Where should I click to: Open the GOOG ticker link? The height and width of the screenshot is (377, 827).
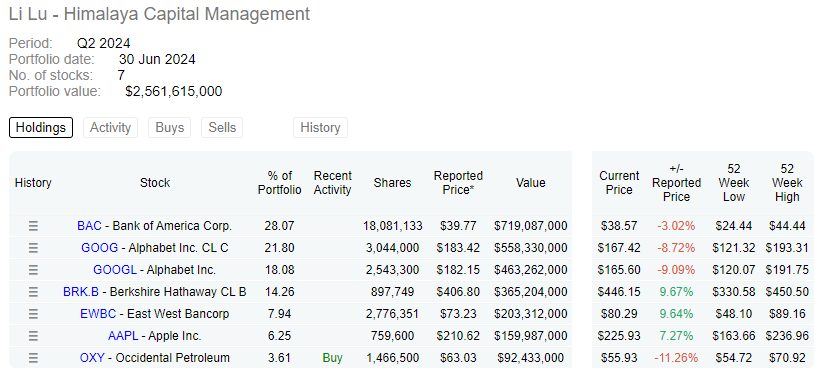click(x=99, y=248)
